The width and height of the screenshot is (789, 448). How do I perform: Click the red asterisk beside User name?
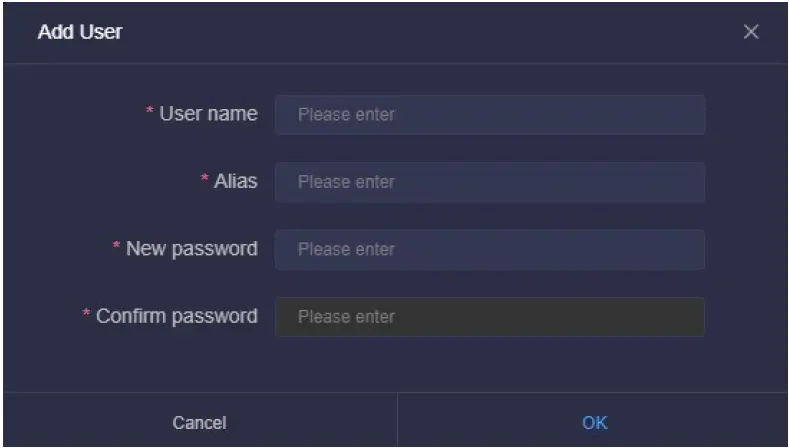[150, 113]
